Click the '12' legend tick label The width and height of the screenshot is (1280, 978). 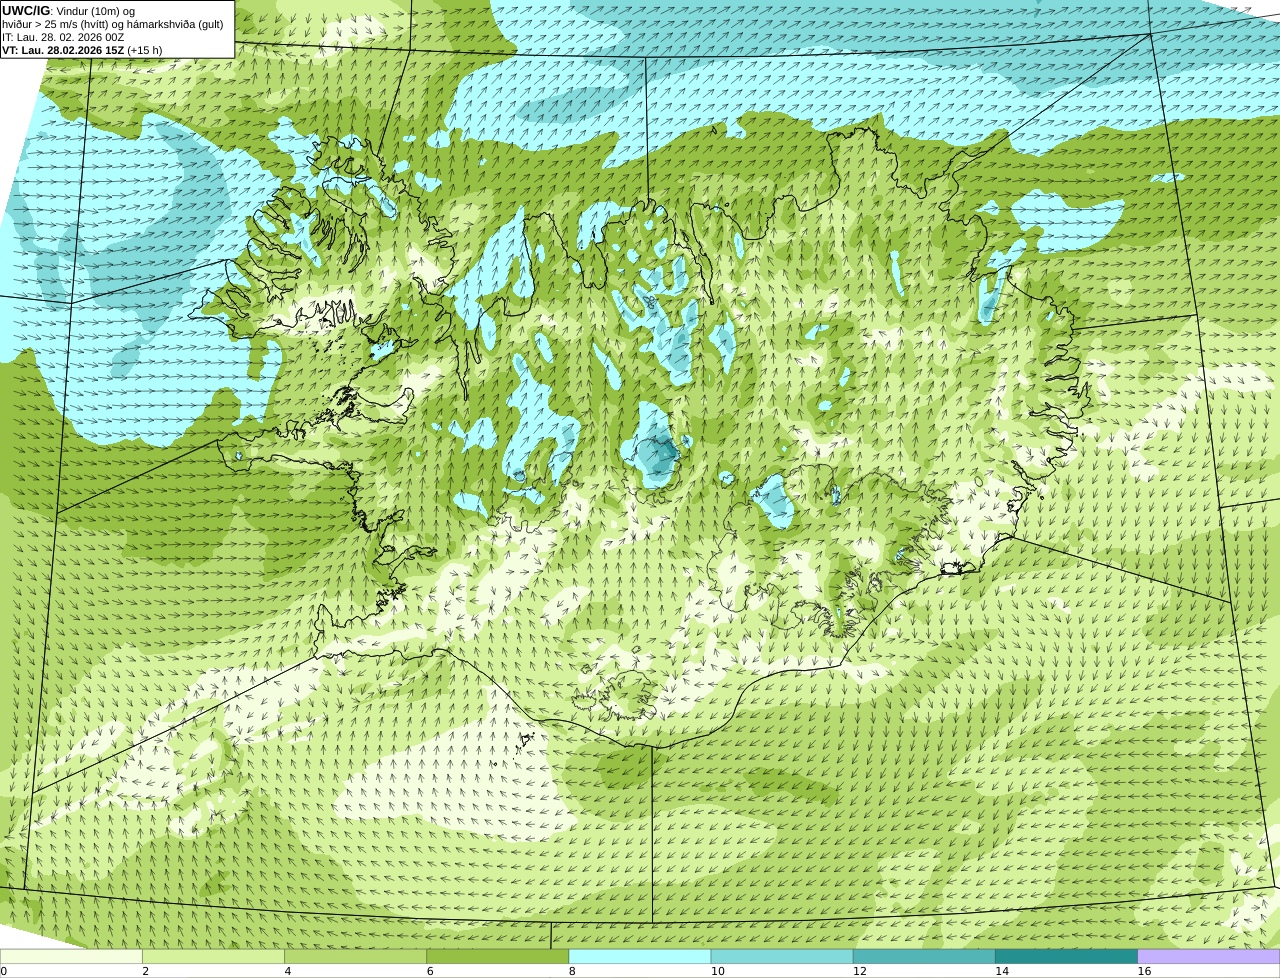[859, 971]
